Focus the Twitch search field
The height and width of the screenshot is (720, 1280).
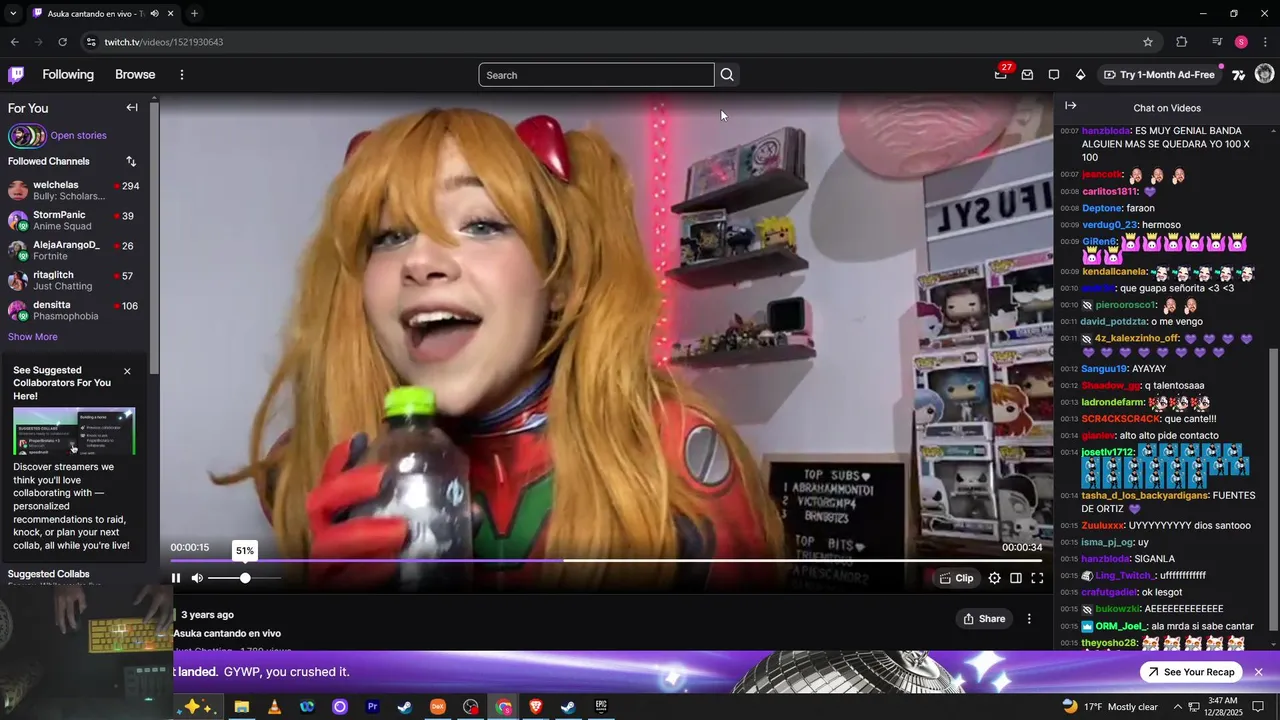click(x=596, y=75)
